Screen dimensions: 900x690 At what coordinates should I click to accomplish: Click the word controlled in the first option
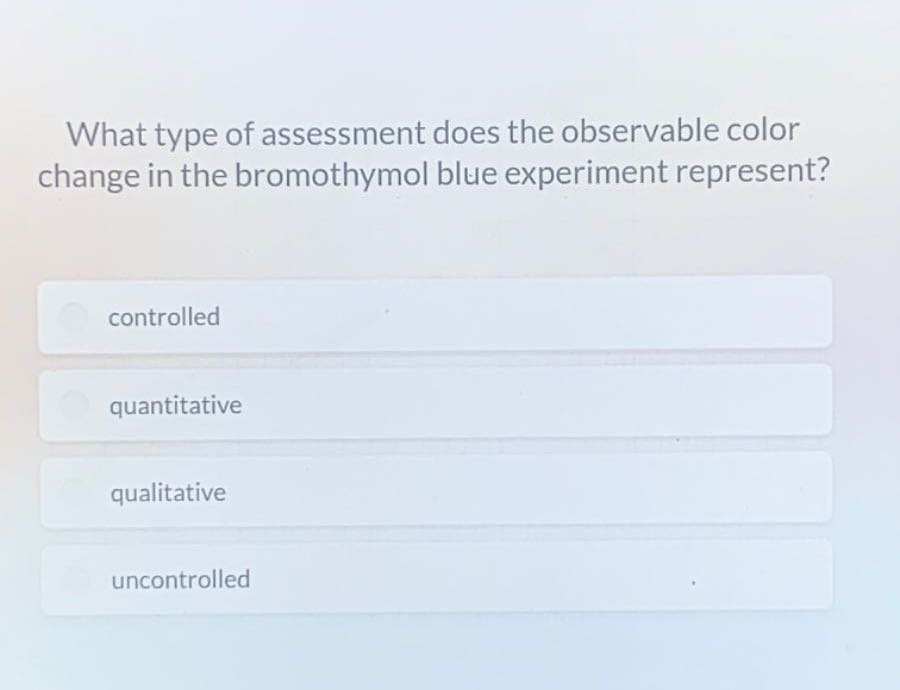point(164,317)
